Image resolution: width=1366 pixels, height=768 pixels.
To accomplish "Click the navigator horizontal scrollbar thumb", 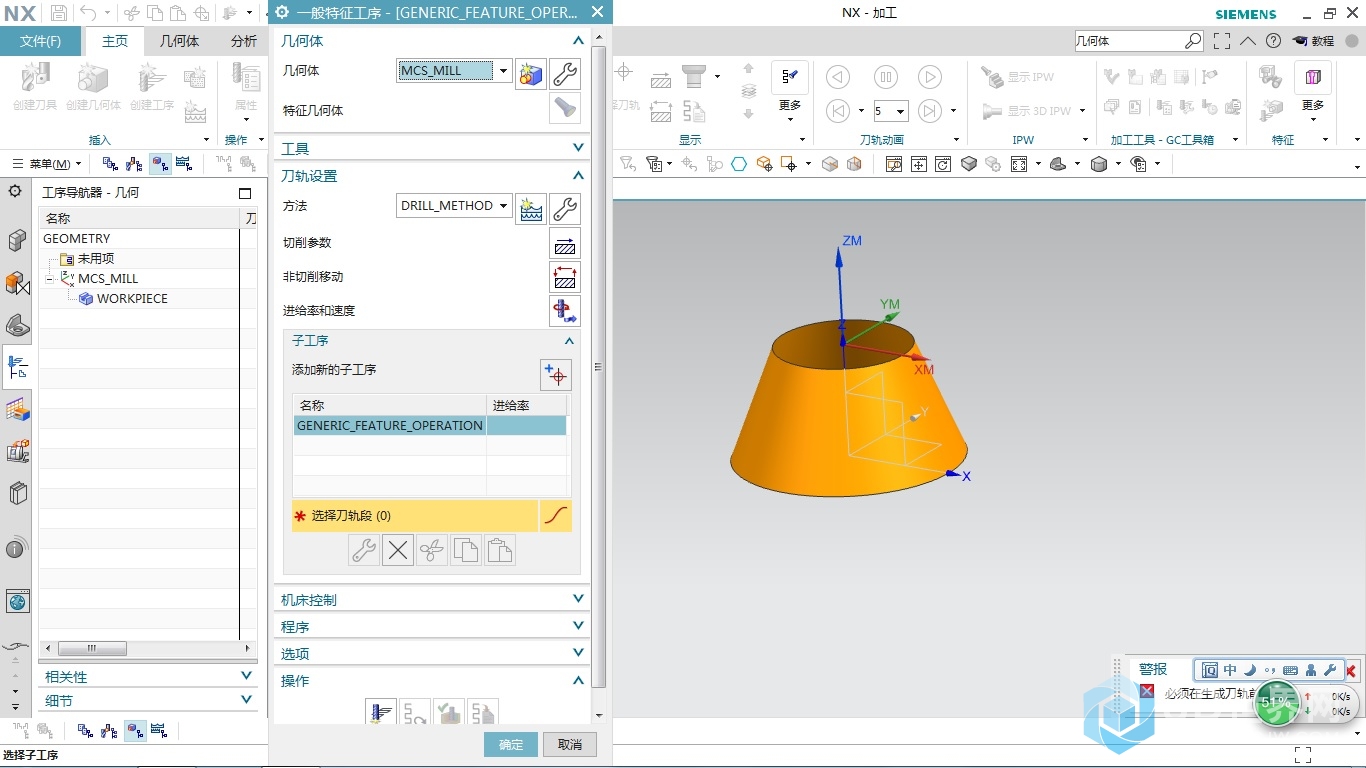I will (x=92, y=648).
